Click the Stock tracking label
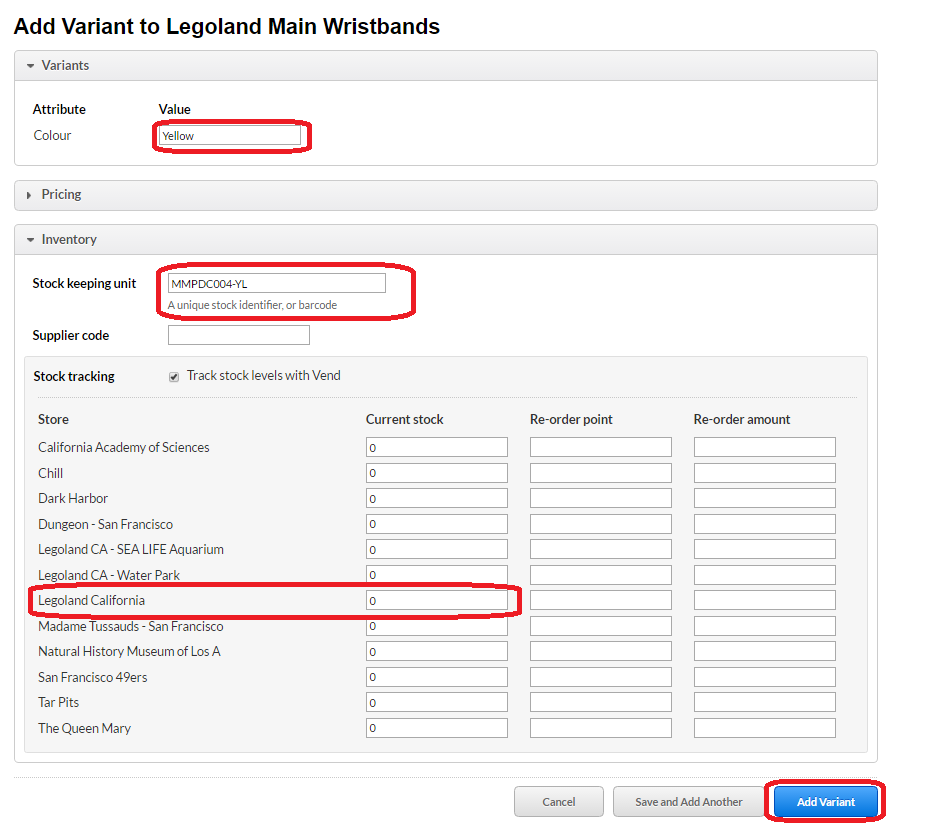 point(74,376)
